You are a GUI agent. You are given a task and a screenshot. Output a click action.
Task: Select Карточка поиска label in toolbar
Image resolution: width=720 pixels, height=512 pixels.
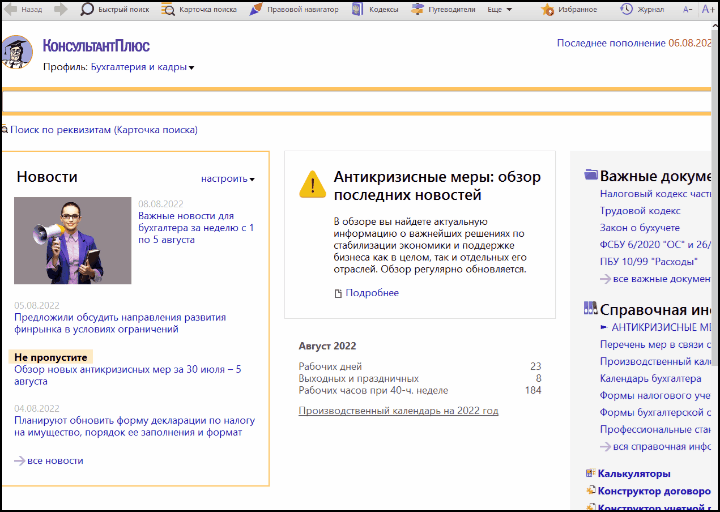pos(208,9)
